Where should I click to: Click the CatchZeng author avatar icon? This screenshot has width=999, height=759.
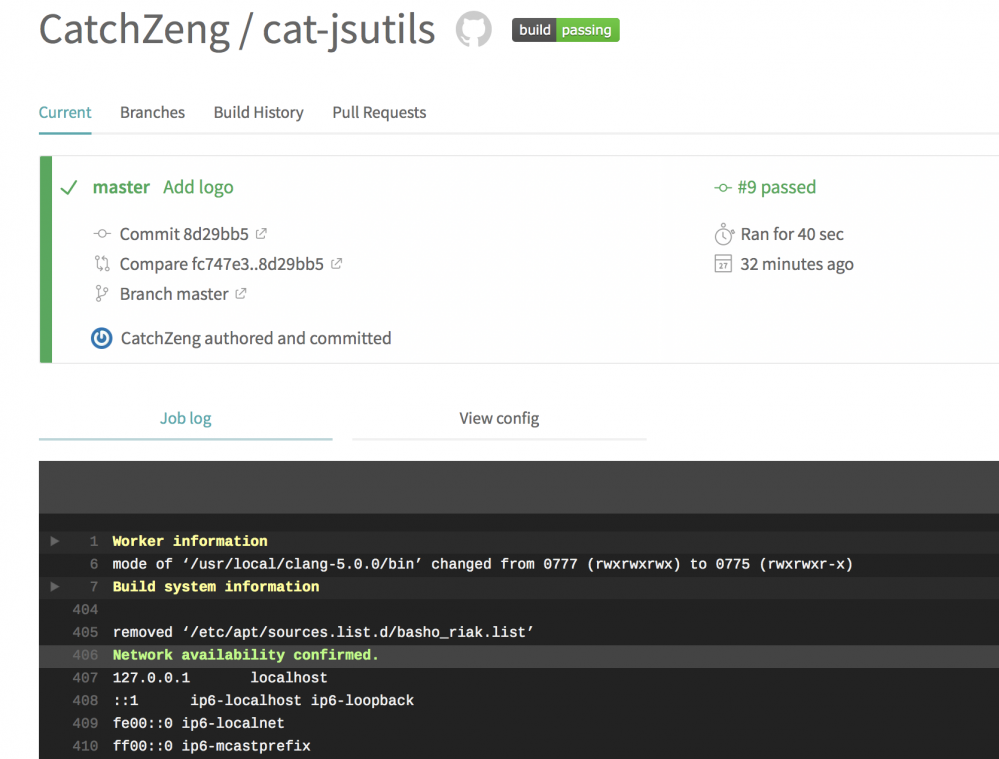click(101, 338)
